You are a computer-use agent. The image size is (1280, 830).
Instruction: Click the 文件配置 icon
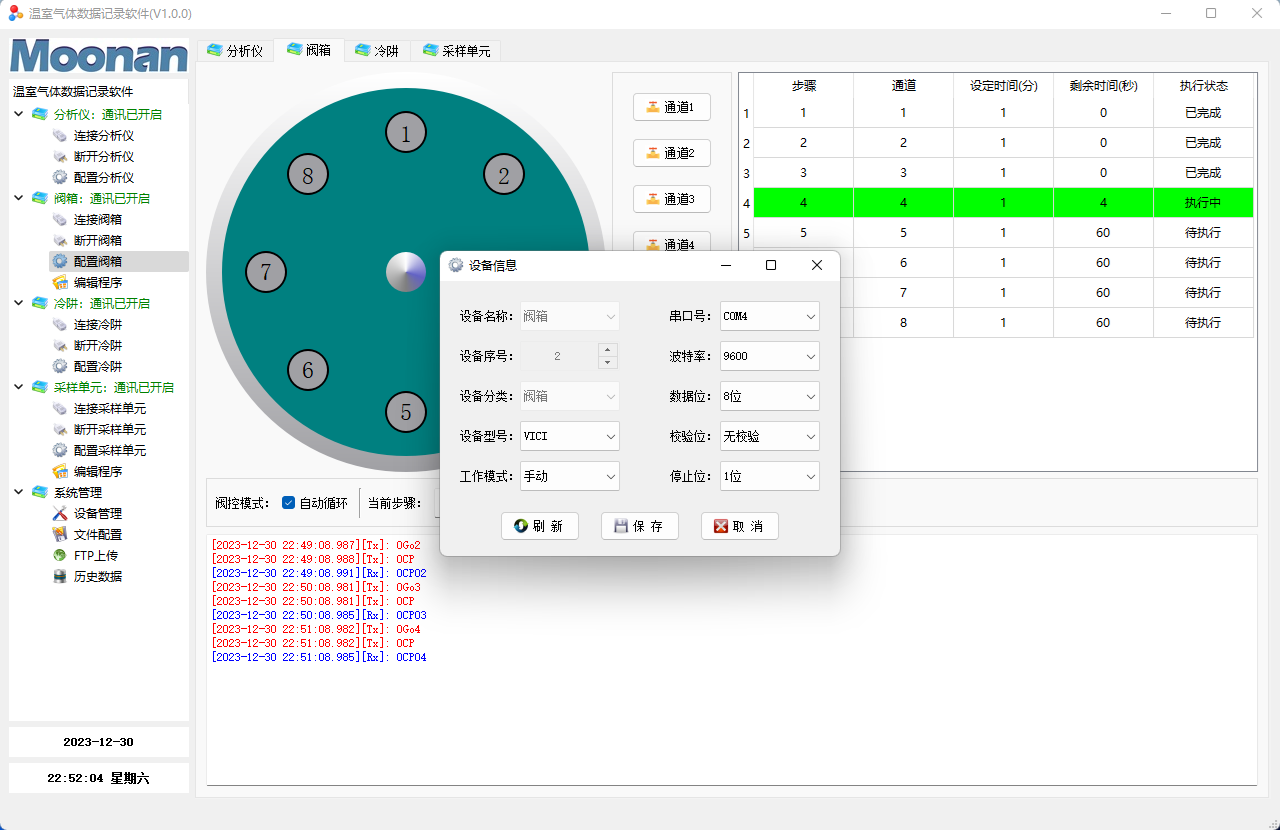point(60,534)
